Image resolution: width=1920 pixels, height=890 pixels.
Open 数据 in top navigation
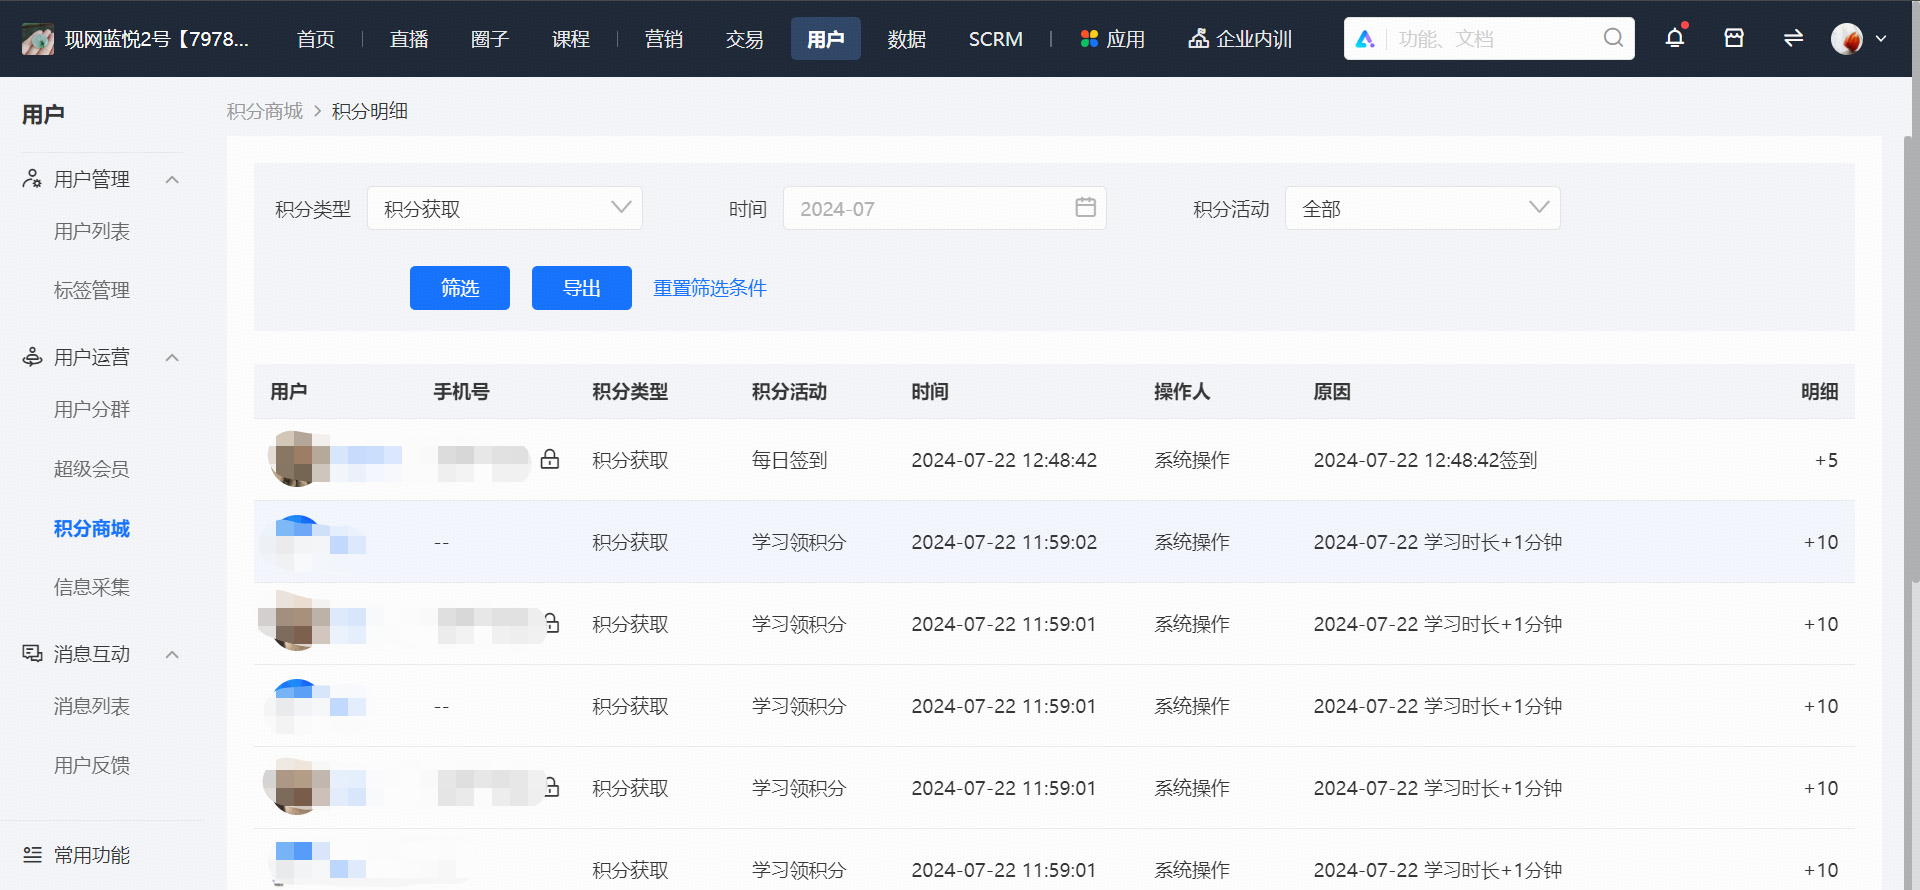pyautogui.click(x=907, y=39)
